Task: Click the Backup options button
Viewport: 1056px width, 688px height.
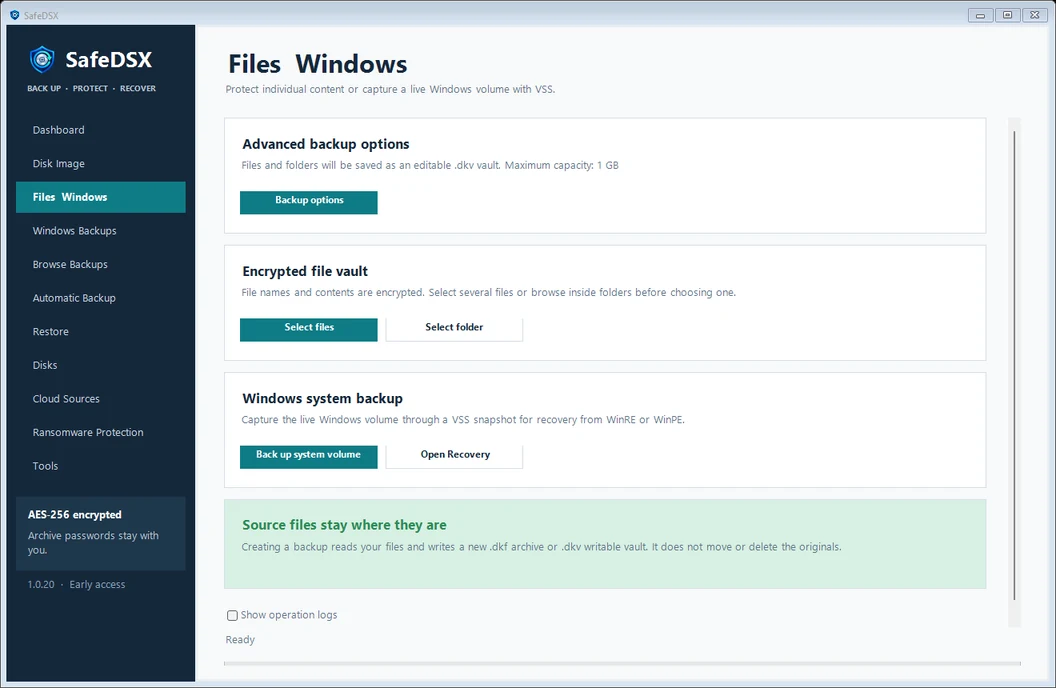Action: click(x=308, y=202)
